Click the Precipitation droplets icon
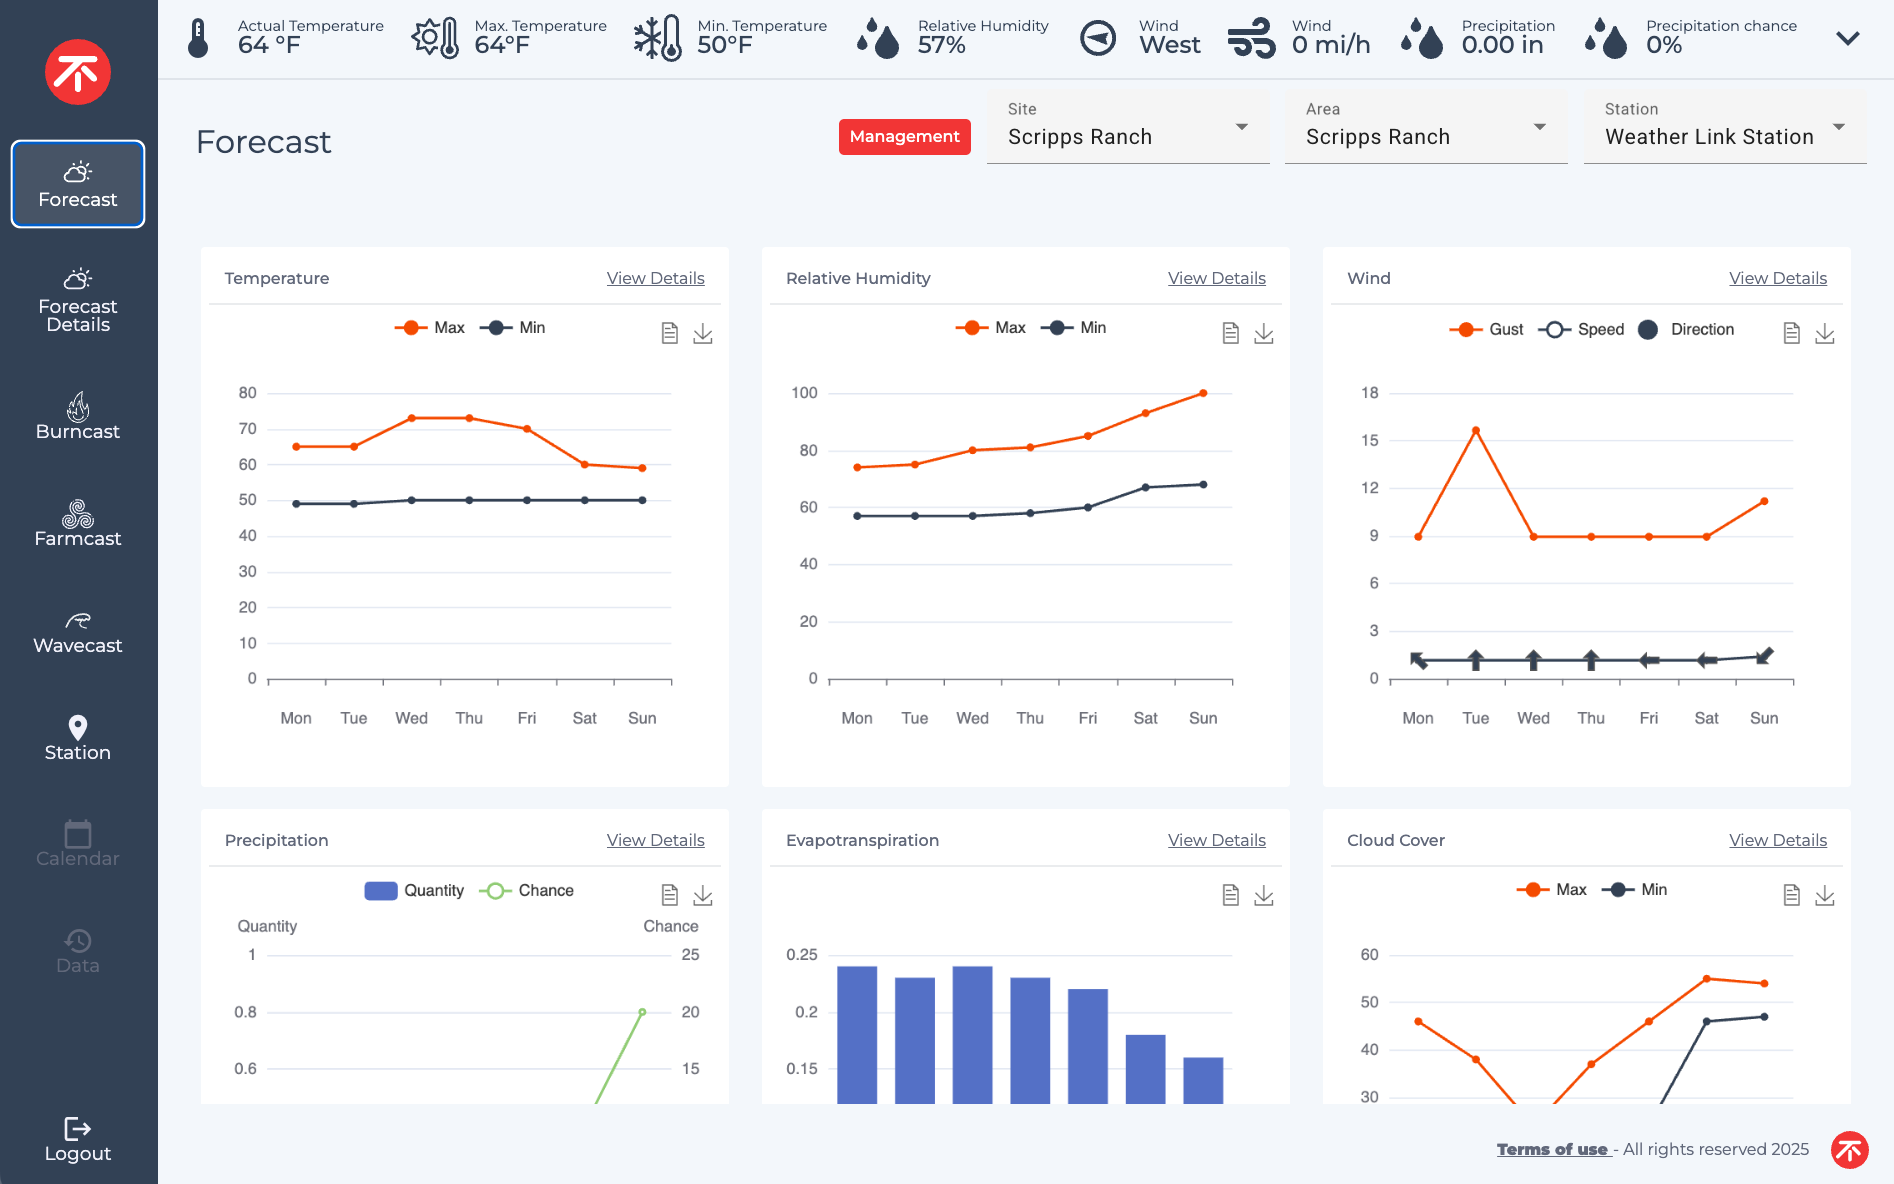1894x1184 pixels. click(1422, 38)
